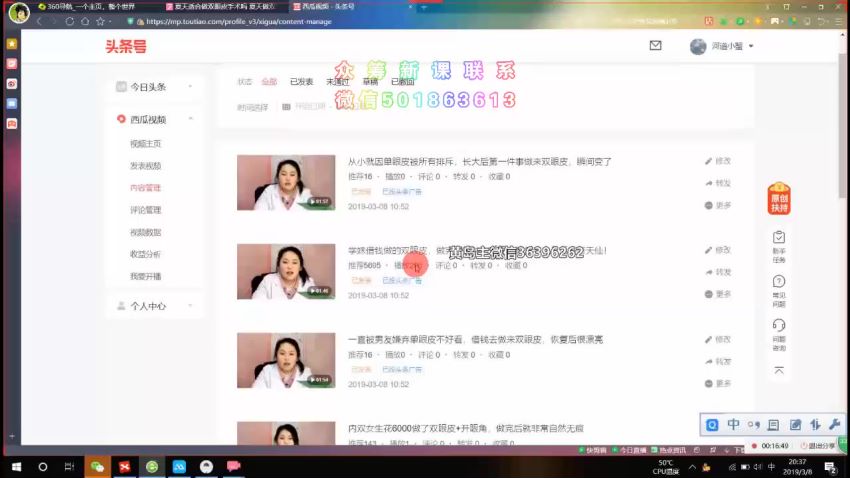The image size is (850, 478).
Task: Click the address bar URL field
Action: [x=239, y=22]
